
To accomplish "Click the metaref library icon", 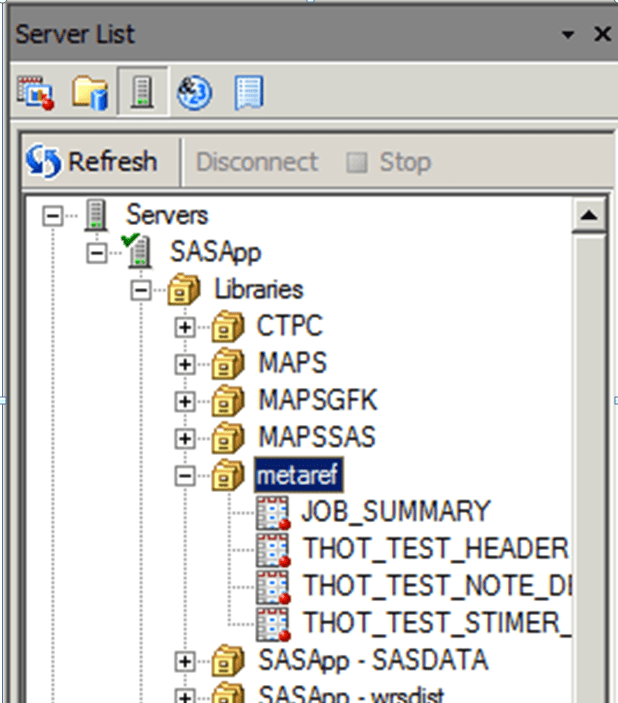I will click(x=228, y=475).
